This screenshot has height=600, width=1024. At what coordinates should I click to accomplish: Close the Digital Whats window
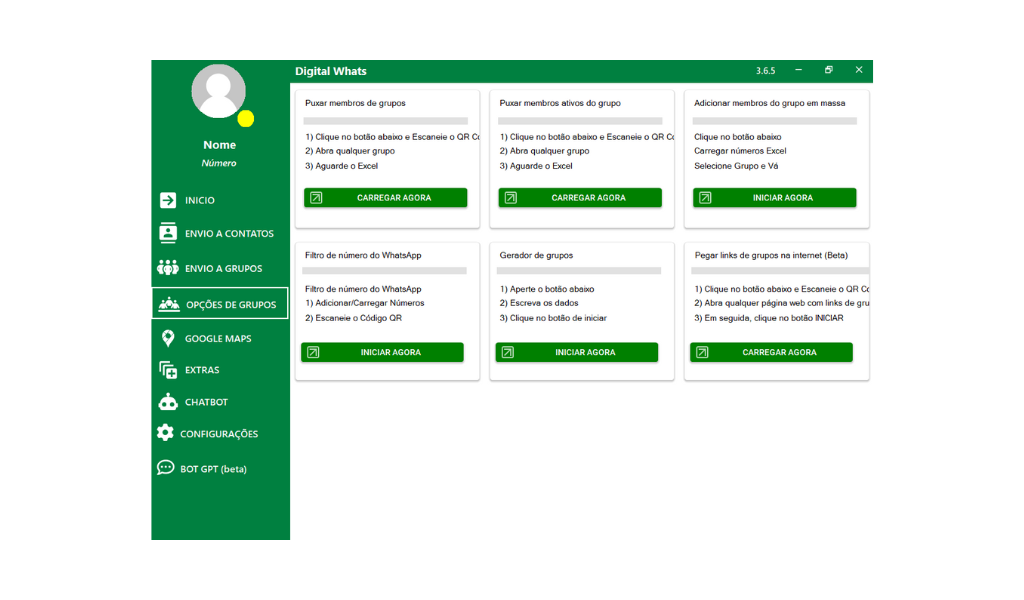coord(859,70)
